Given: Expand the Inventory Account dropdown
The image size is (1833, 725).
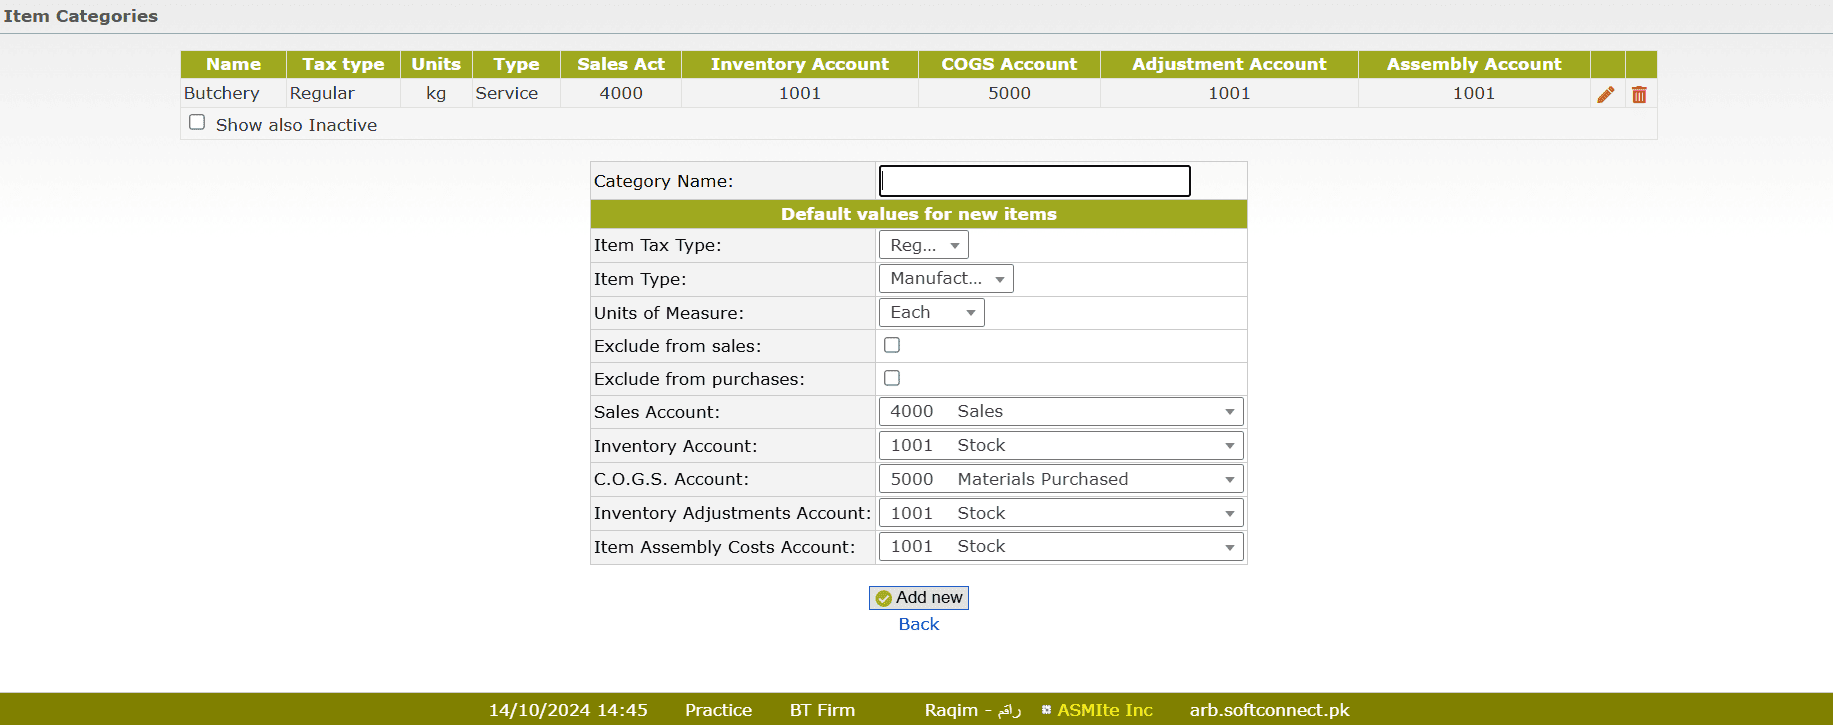Looking at the screenshot, I should [1060, 446].
